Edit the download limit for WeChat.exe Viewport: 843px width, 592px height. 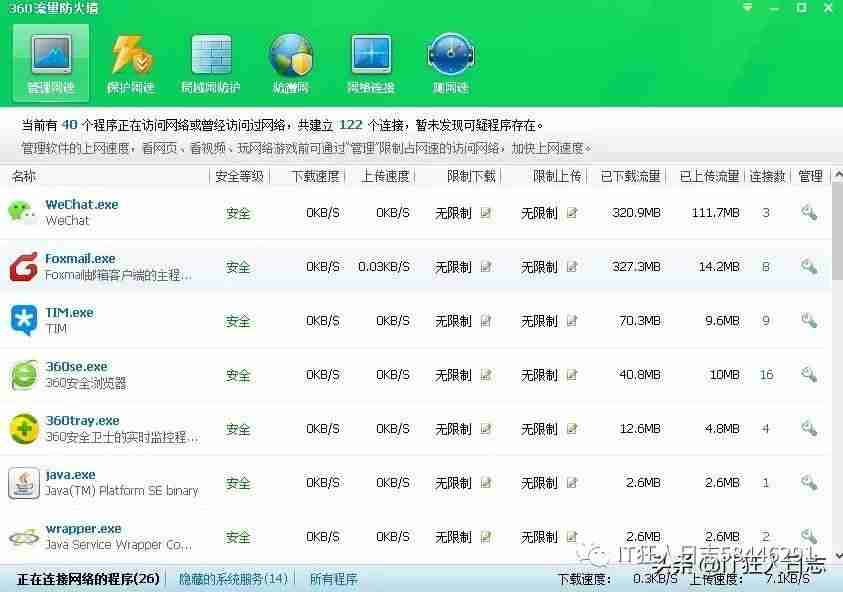coord(486,213)
